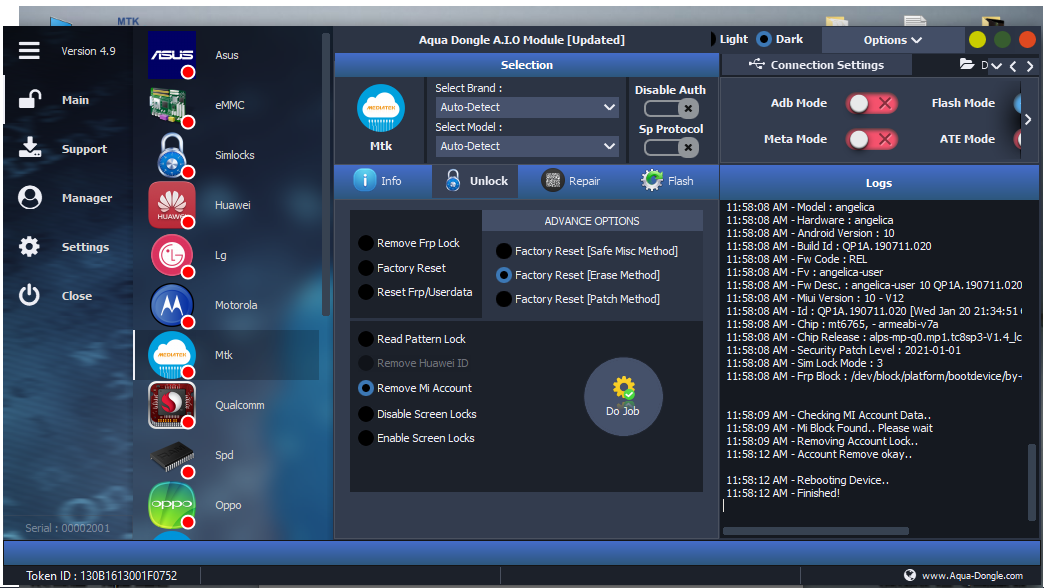1044x588 pixels.
Task: Click the Simlocks padlock icon
Action: coord(171,155)
